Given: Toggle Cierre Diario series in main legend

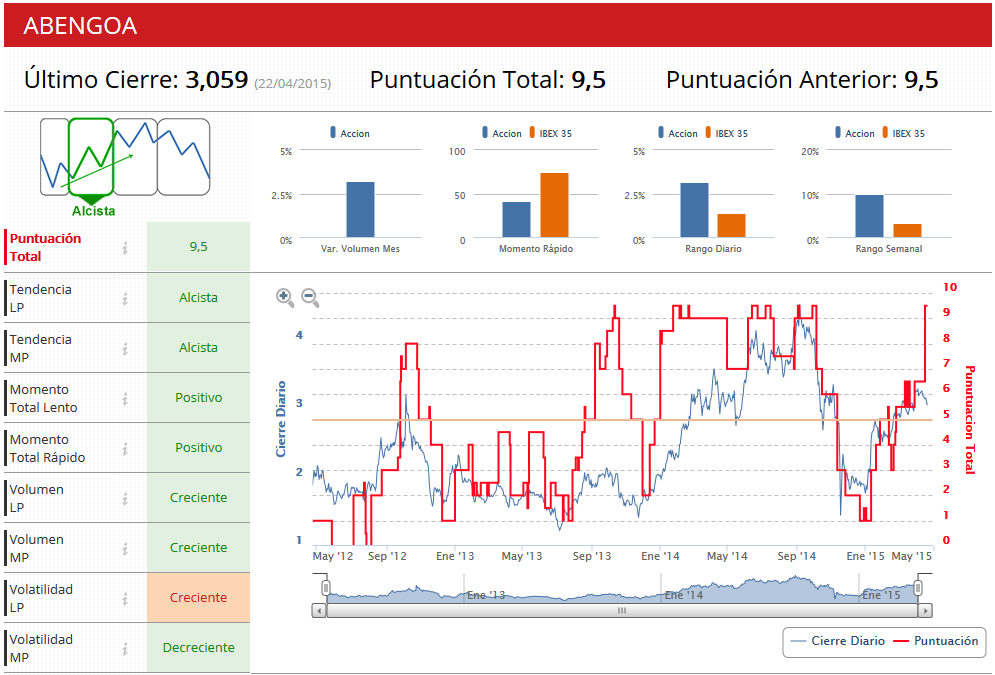Looking at the screenshot, I should [x=838, y=641].
